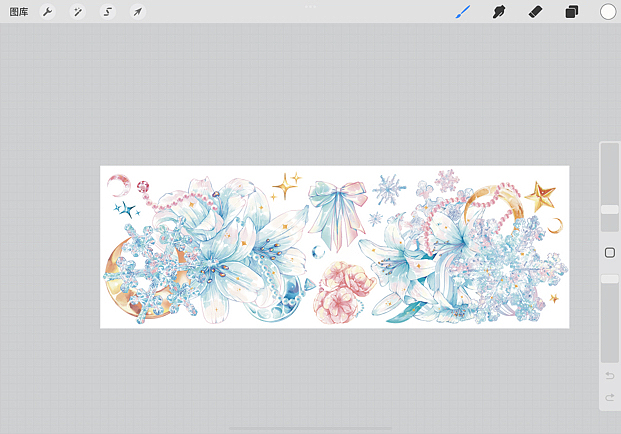Click the brush size slider handle
This screenshot has width=621, height=434.
tap(610, 209)
